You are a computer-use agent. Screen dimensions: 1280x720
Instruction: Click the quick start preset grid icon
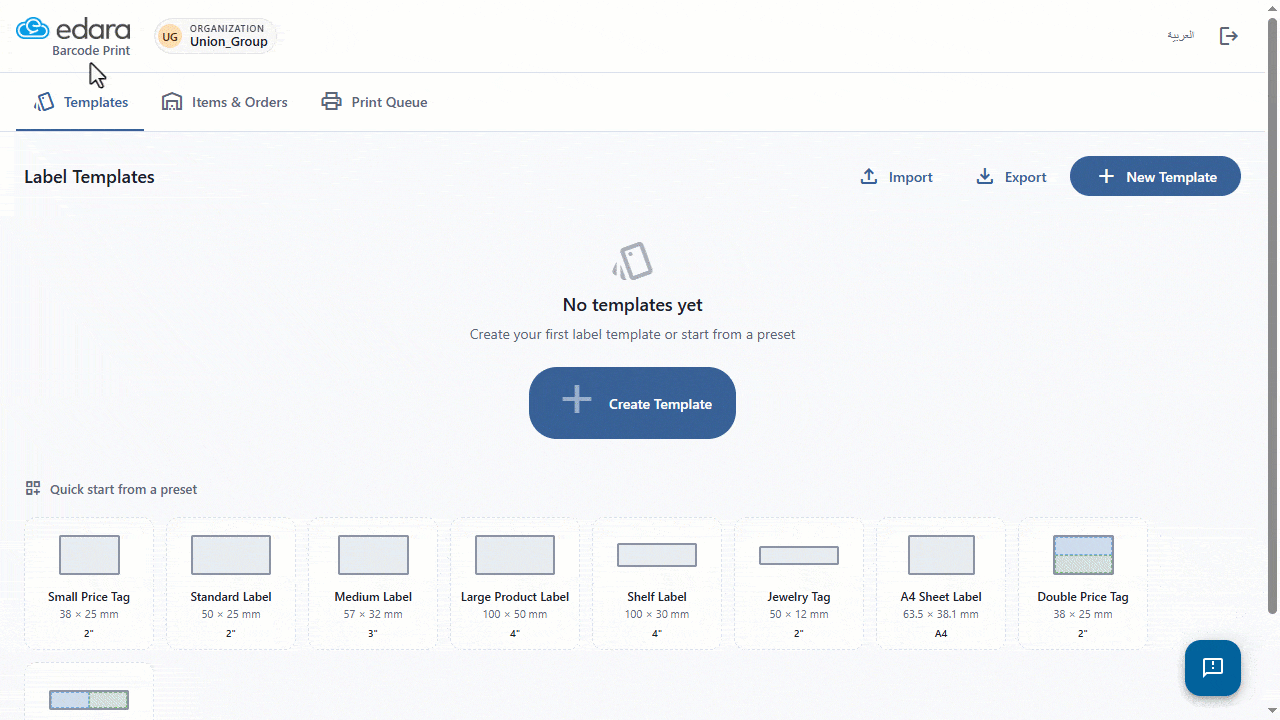33,489
